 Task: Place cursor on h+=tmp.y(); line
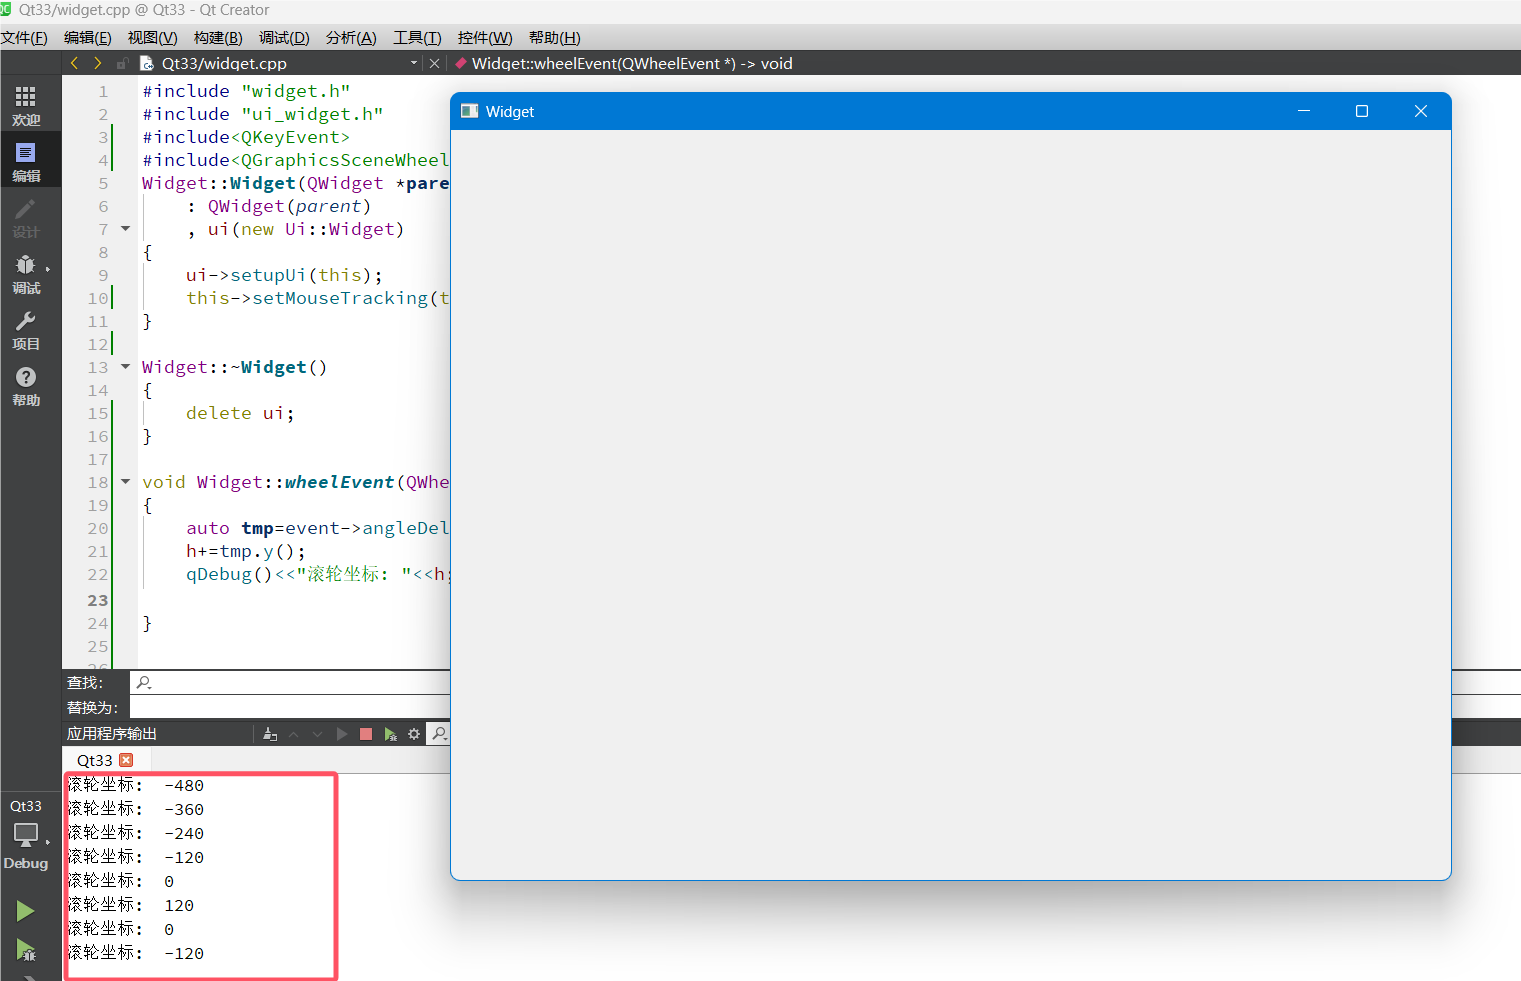[246, 551]
